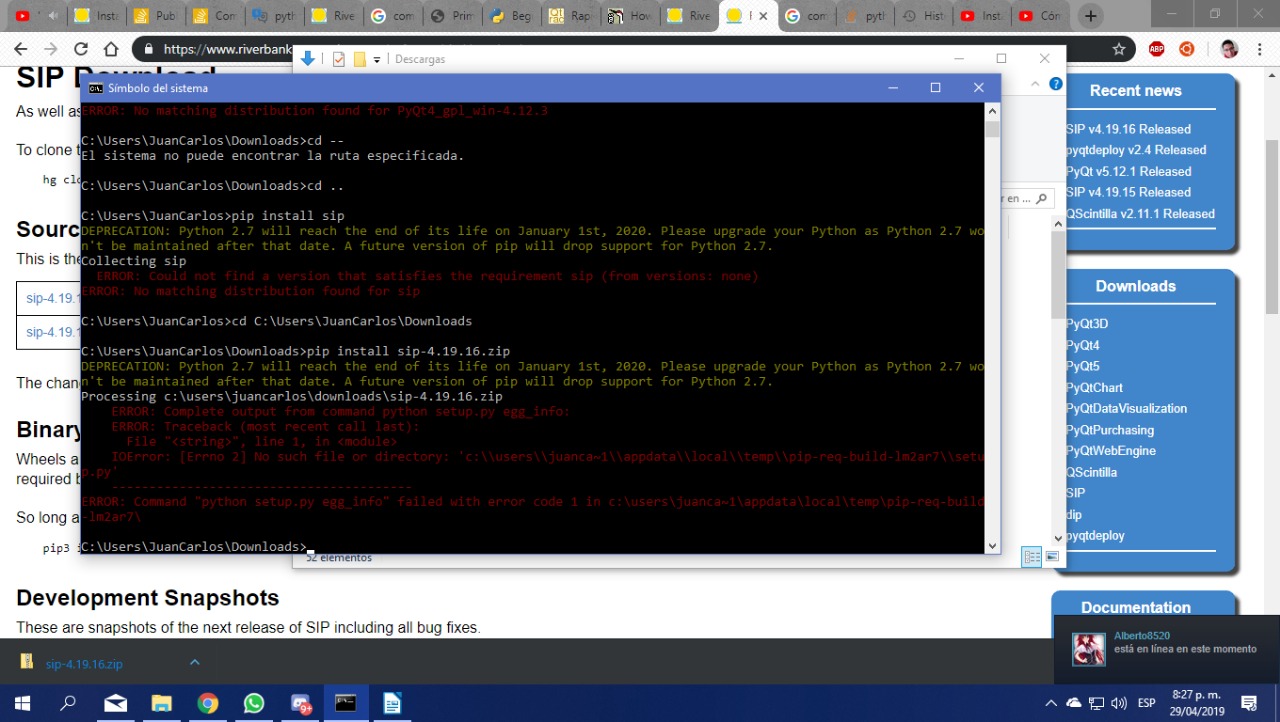
Task: Open the Alberto8520 online notification
Action: [1167, 648]
